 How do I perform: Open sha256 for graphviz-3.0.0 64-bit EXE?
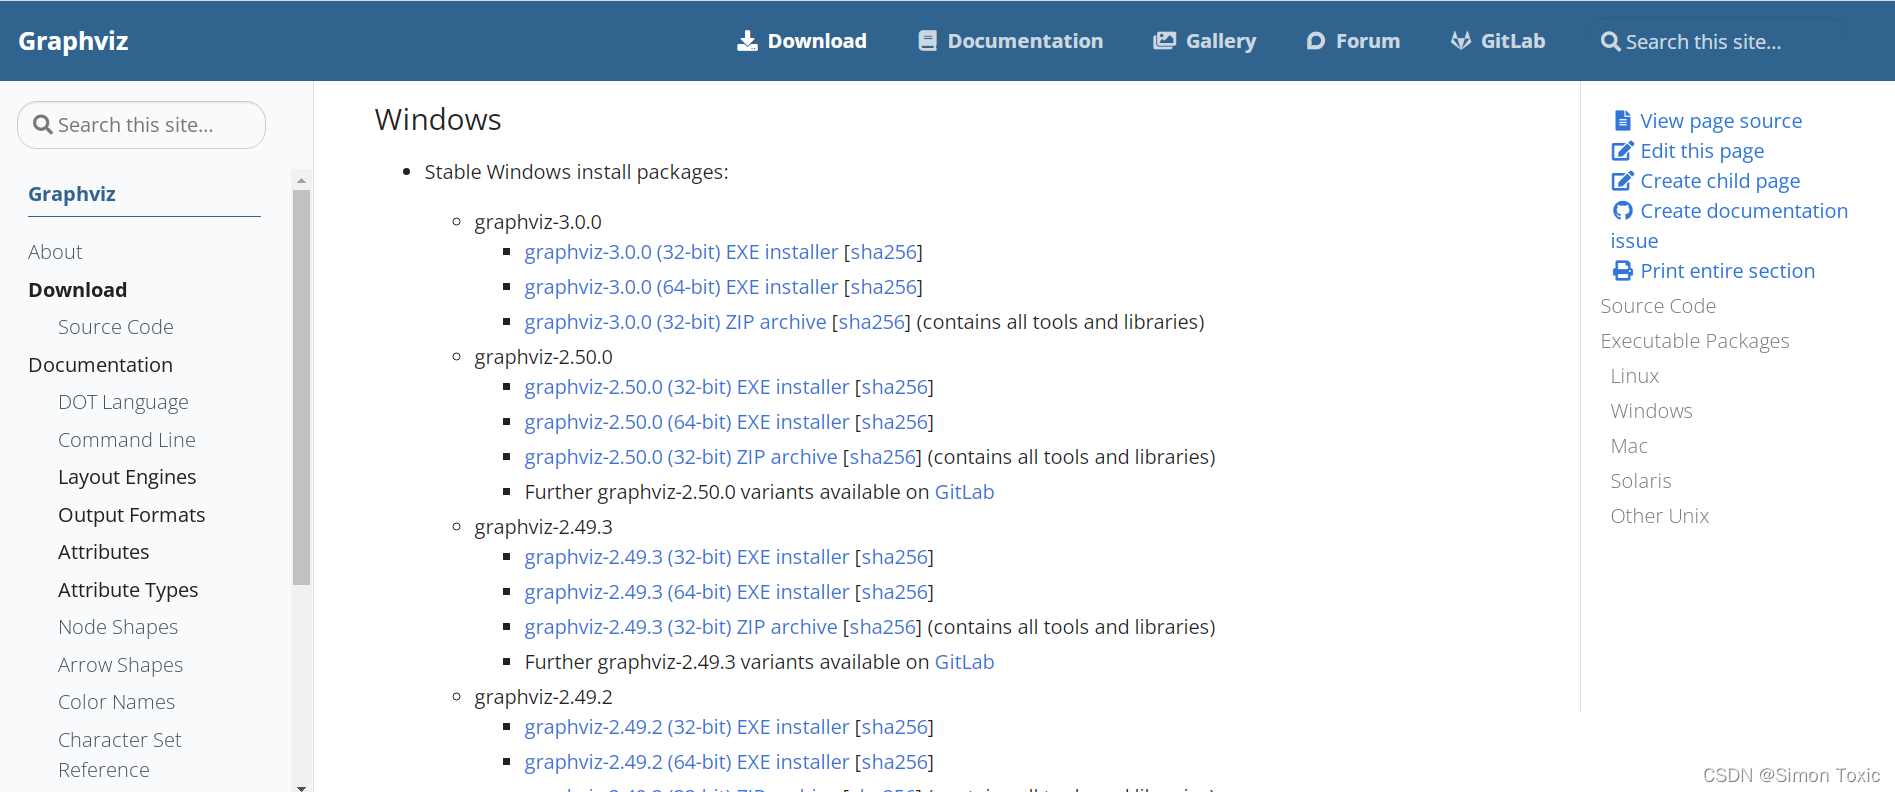[883, 287]
